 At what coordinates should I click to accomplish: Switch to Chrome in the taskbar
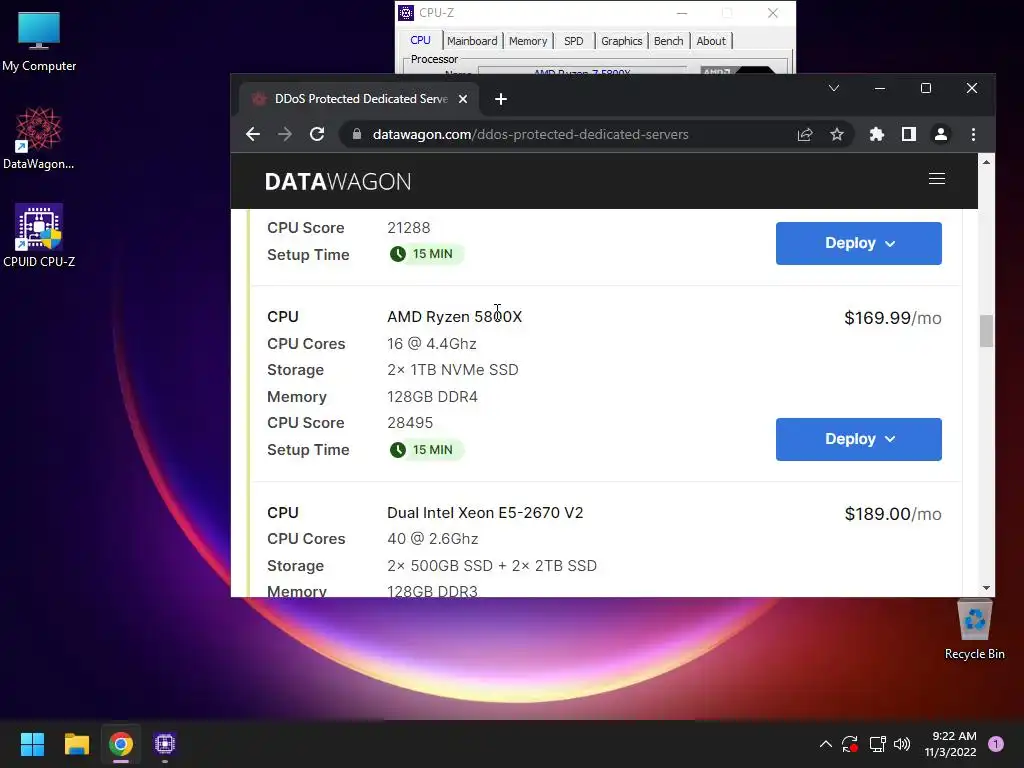tap(121, 744)
